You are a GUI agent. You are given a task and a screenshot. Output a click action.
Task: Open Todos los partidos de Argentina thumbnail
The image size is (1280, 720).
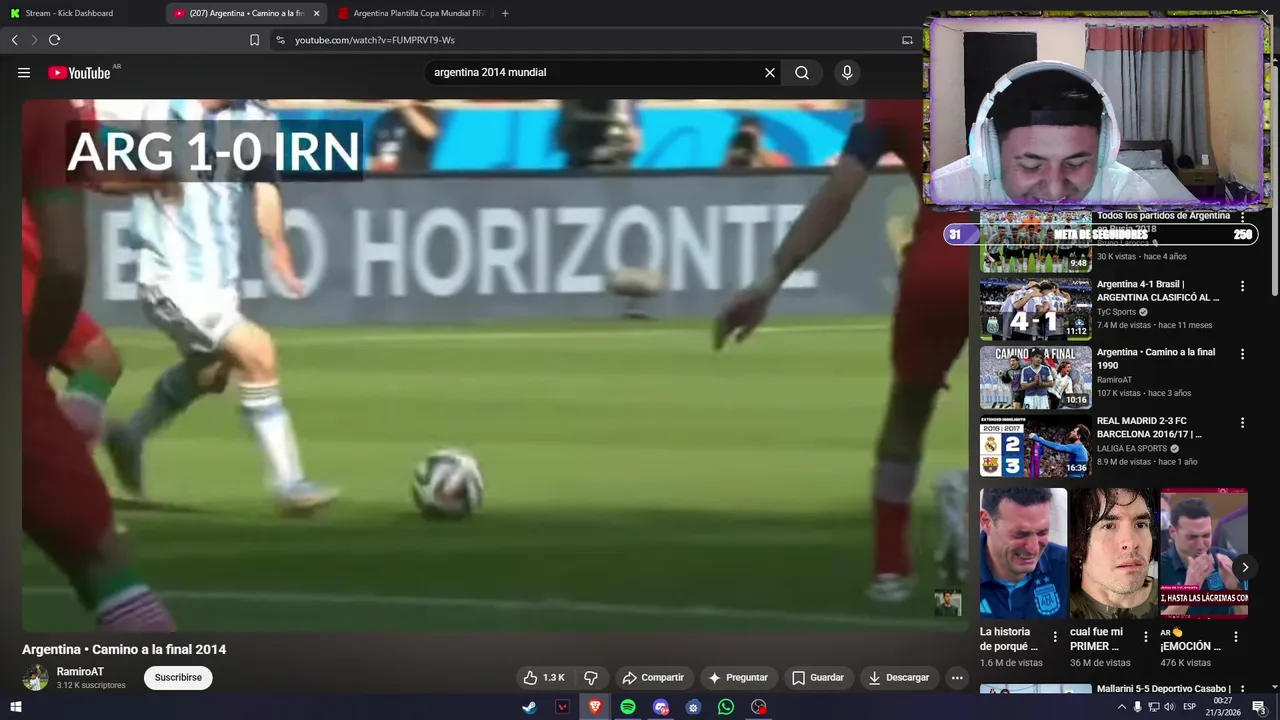(x=1036, y=241)
